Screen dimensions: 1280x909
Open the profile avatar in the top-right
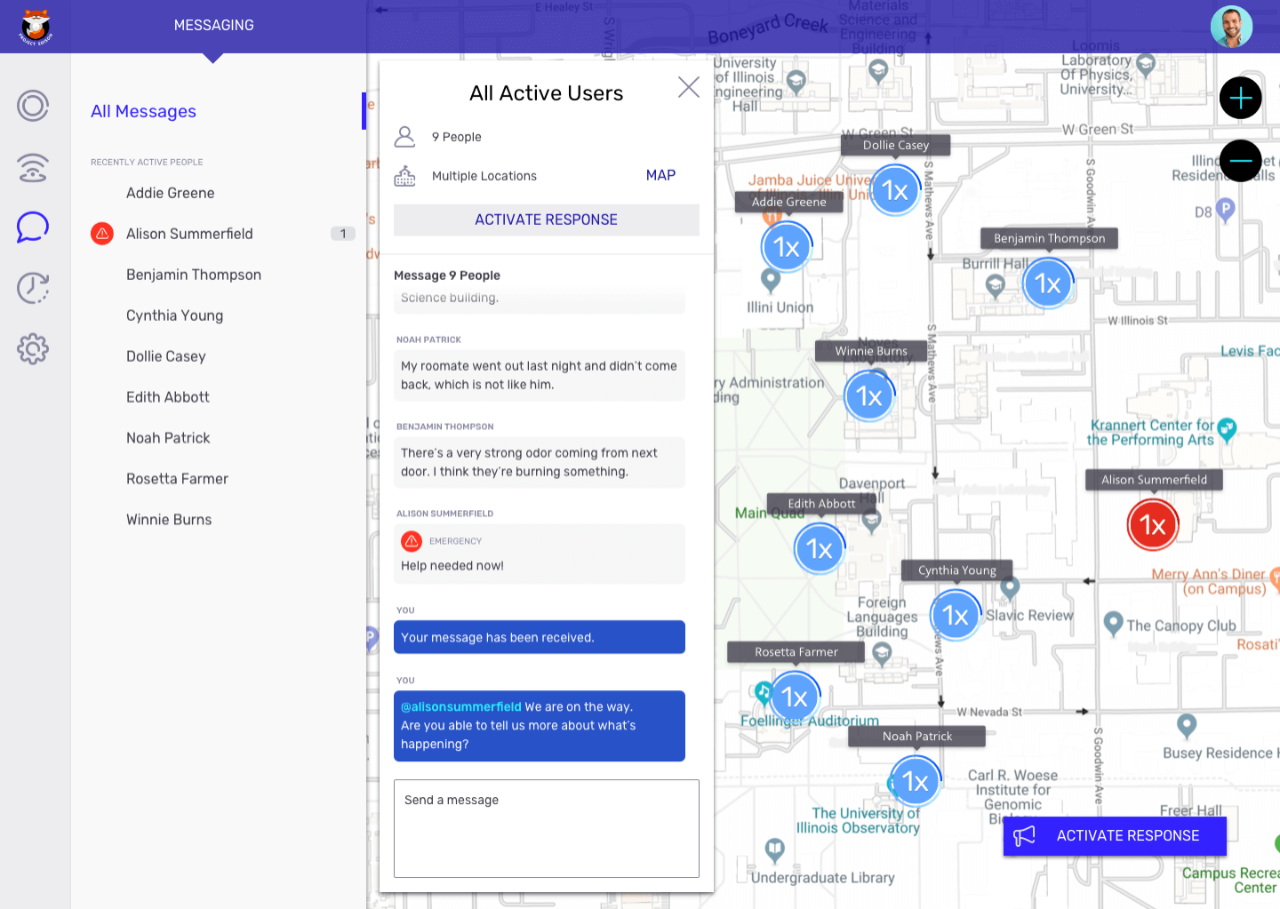pos(1231,25)
